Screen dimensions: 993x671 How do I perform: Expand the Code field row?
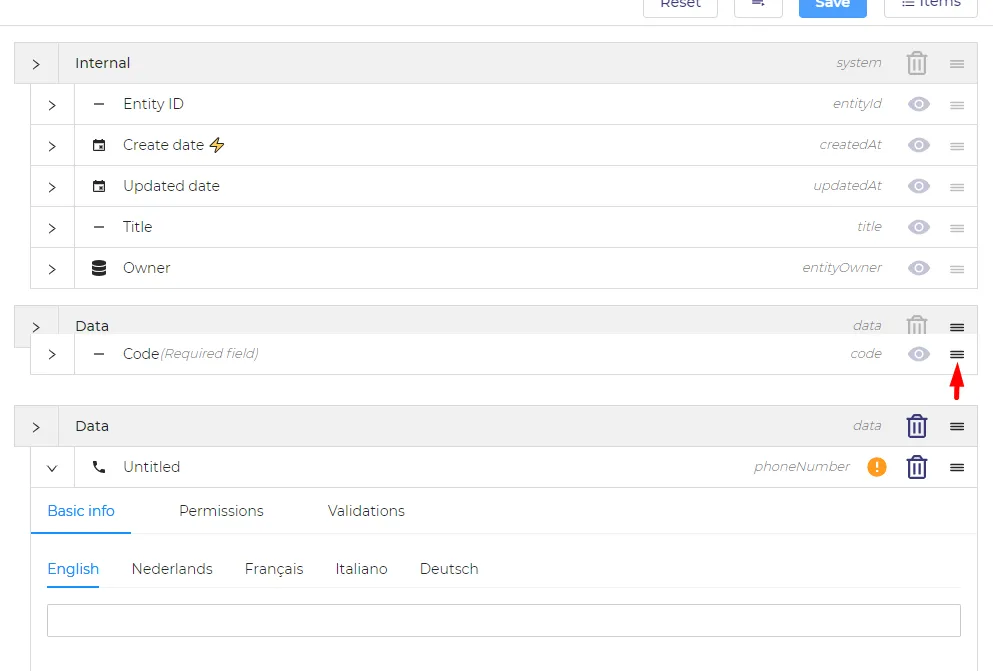[52, 354]
